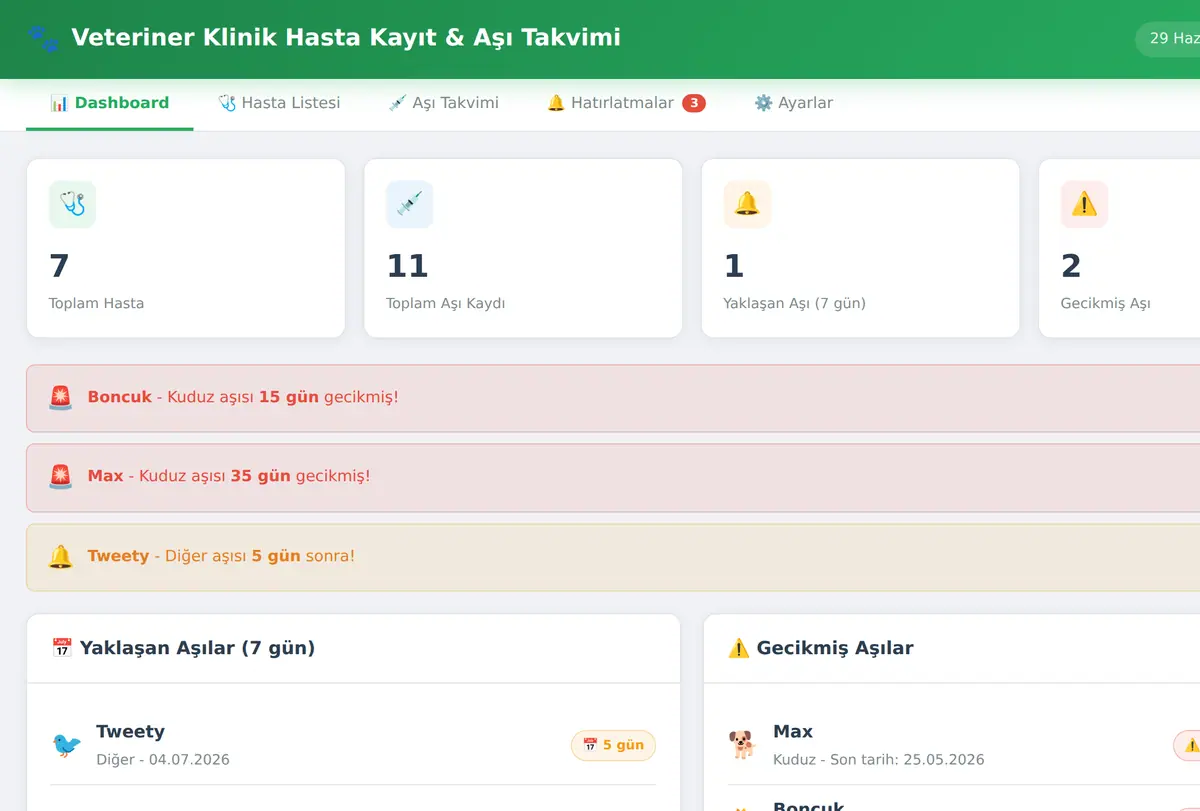Click warning icon beside Gecikmiş Aşılar heading
Screen dimensions: 1200x811
(x=739, y=648)
